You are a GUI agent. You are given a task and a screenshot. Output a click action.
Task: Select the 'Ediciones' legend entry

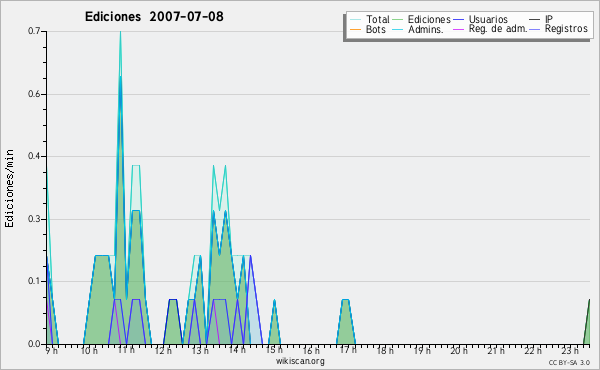pyautogui.click(x=429, y=19)
